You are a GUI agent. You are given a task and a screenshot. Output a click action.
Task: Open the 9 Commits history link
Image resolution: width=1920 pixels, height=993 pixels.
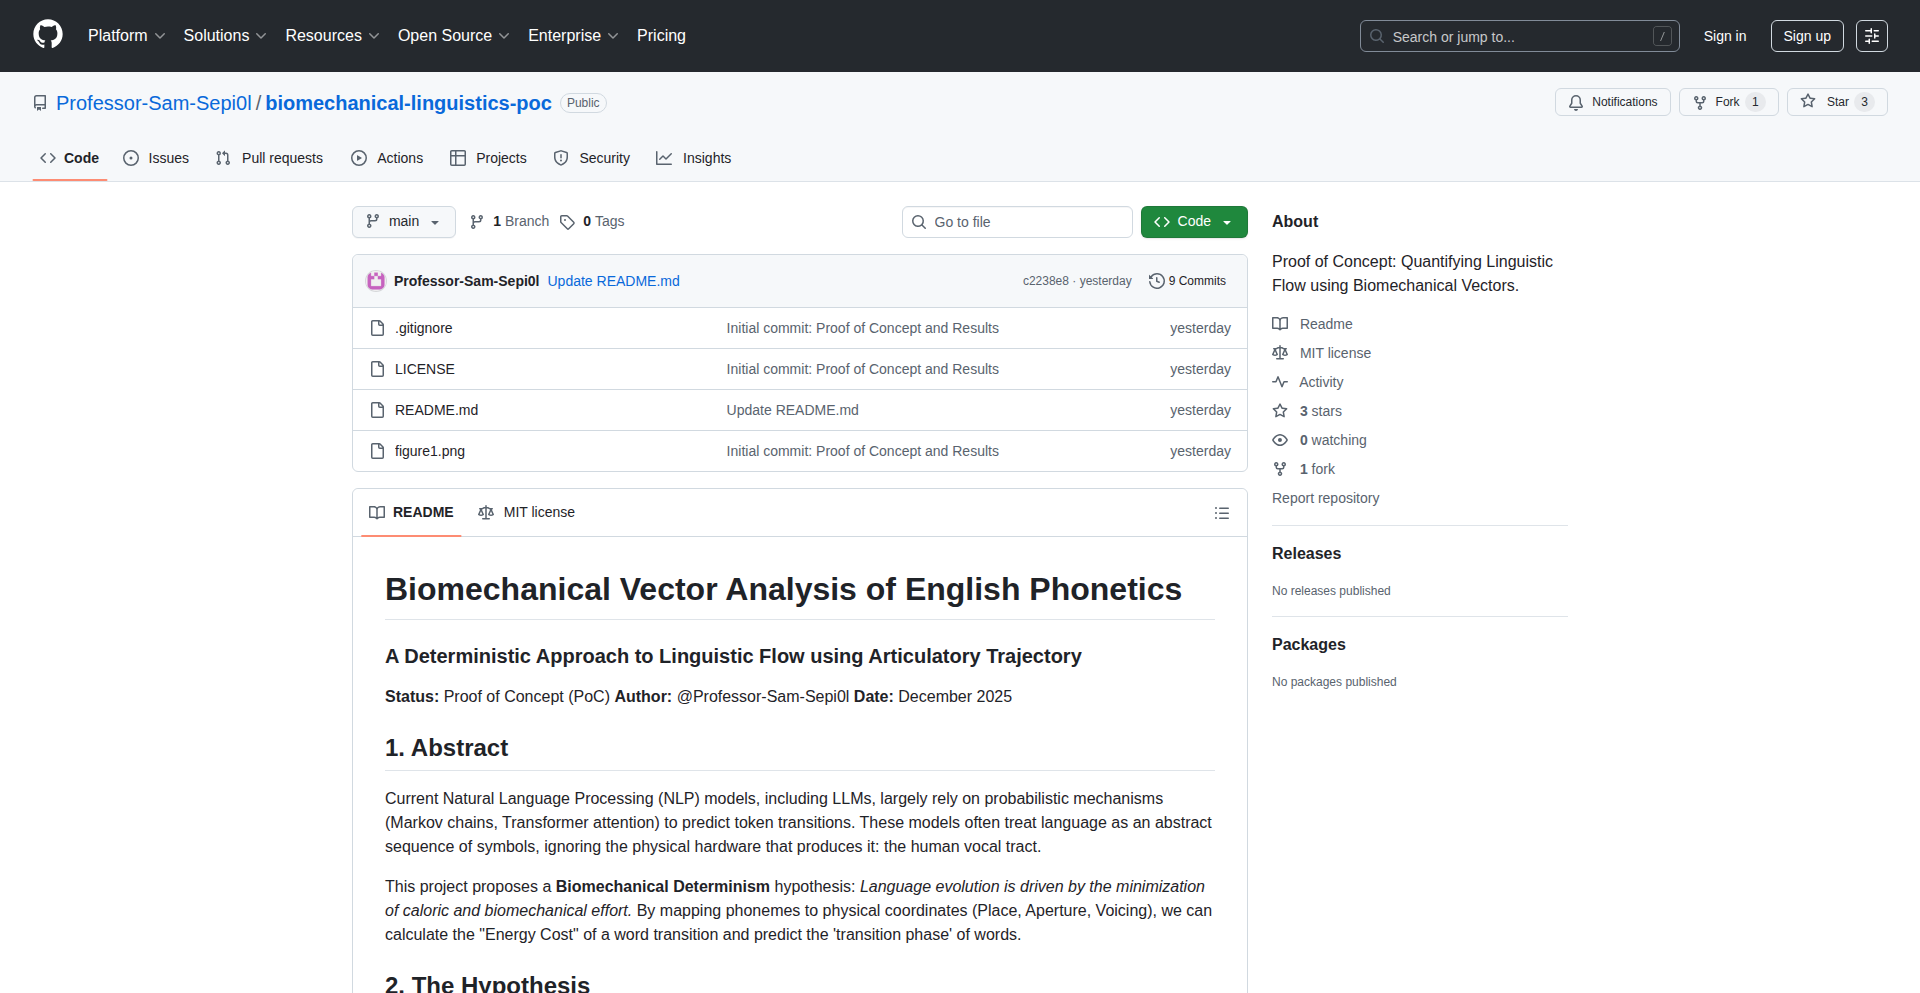coord(1187,281)
